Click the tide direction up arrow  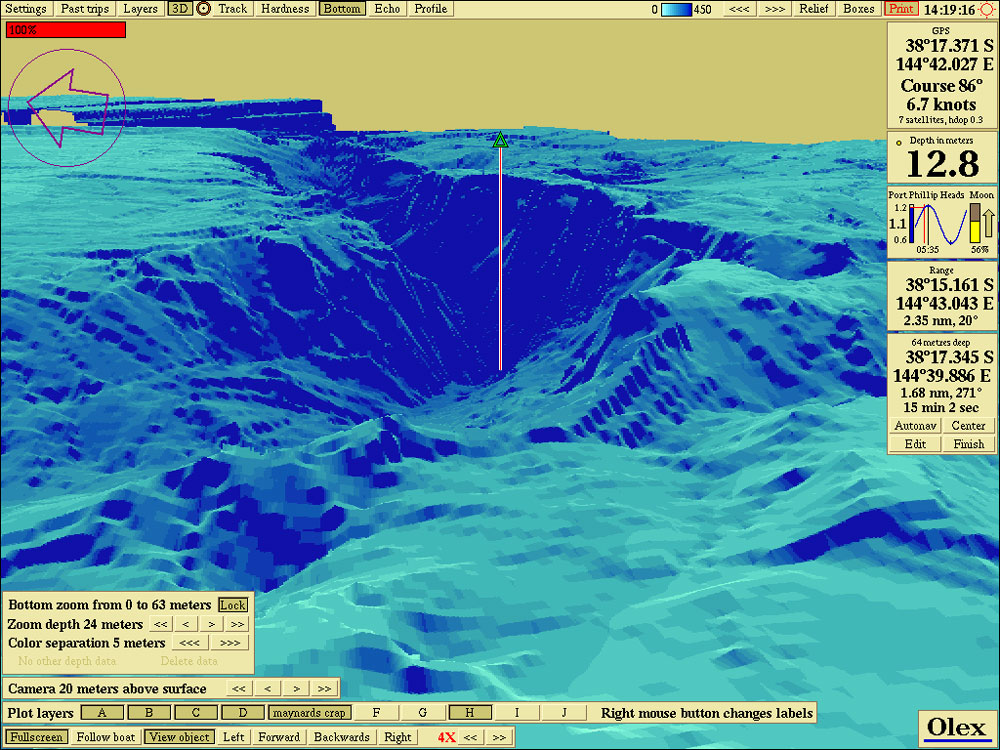pos(989,223)
